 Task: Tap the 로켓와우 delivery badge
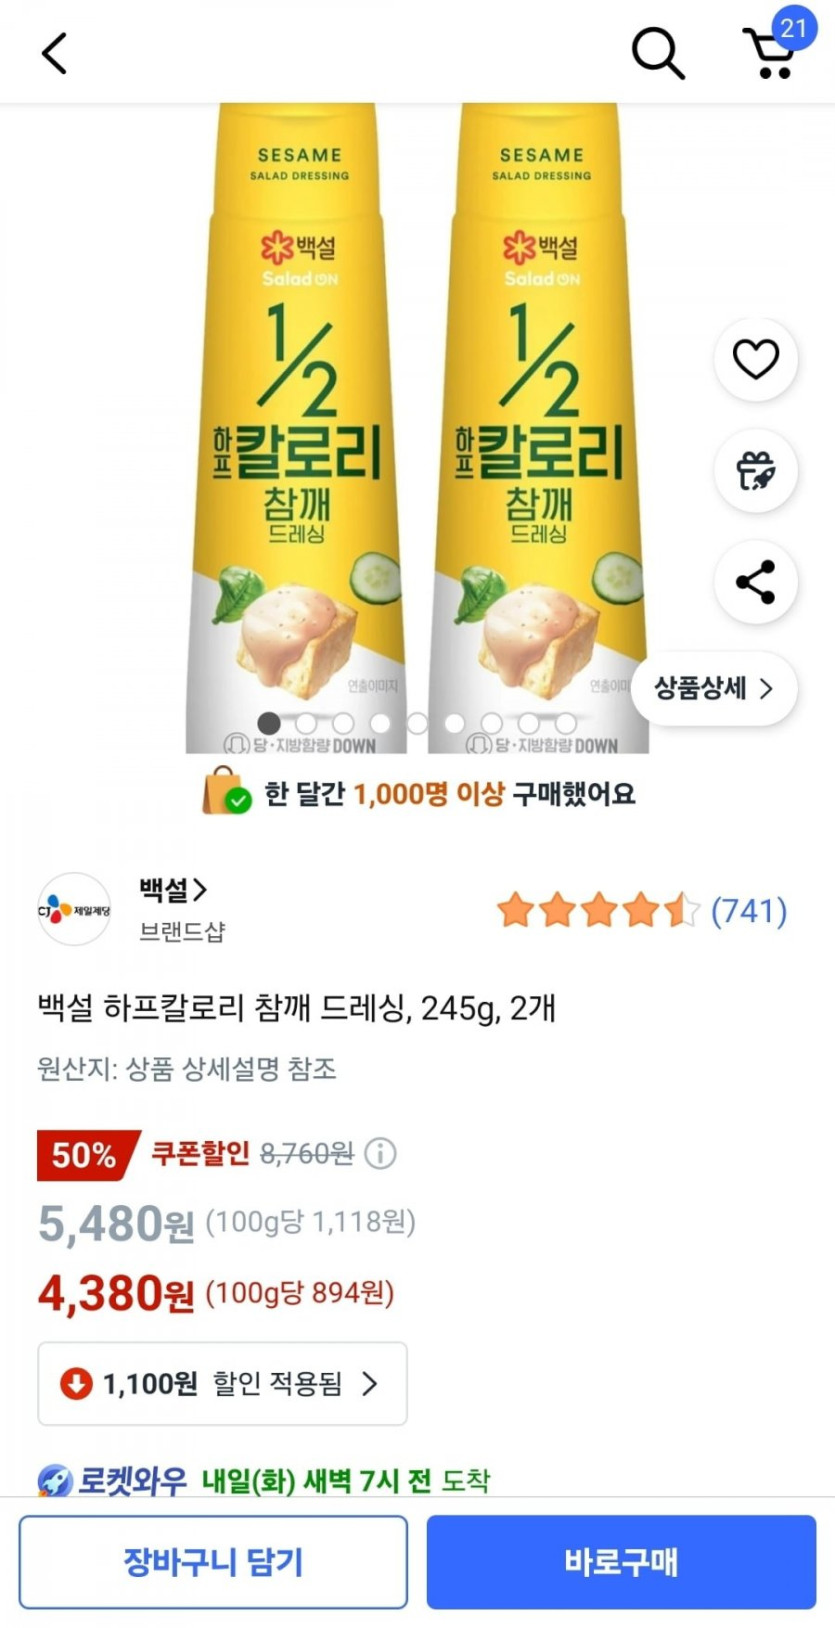pos(112,1479)
